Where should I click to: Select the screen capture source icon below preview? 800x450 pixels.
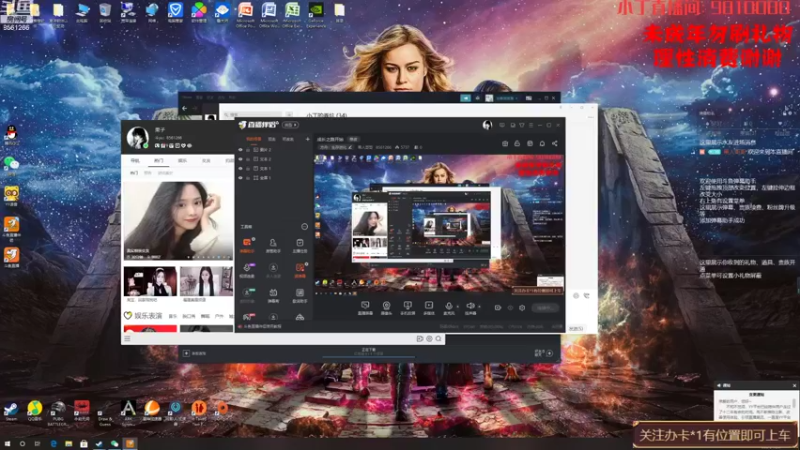click(x=365, y=307)
